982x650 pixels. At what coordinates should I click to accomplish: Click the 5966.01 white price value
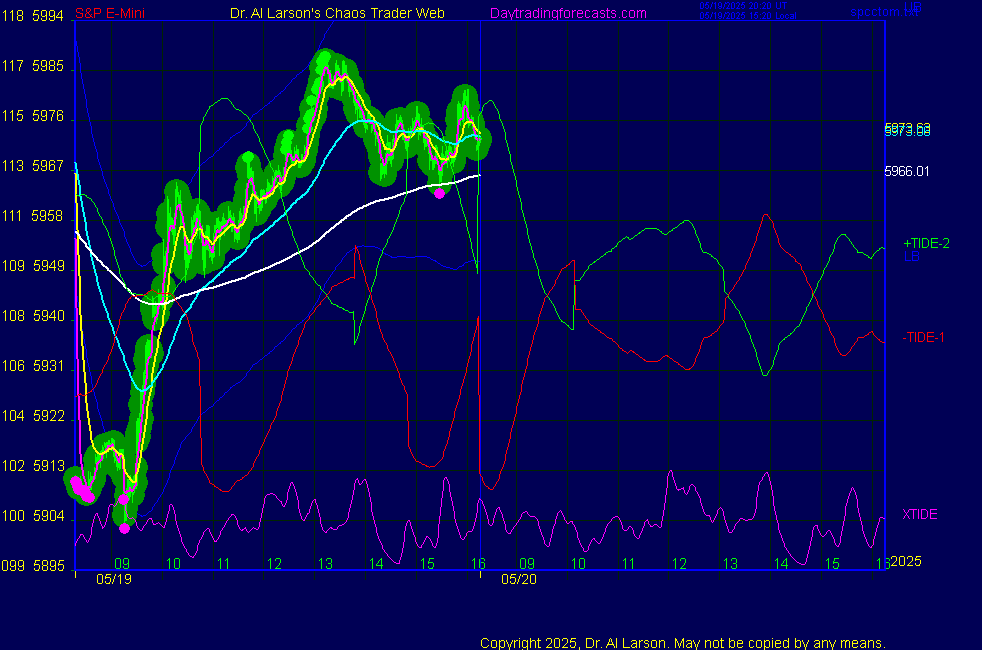[x=907, y=171]
